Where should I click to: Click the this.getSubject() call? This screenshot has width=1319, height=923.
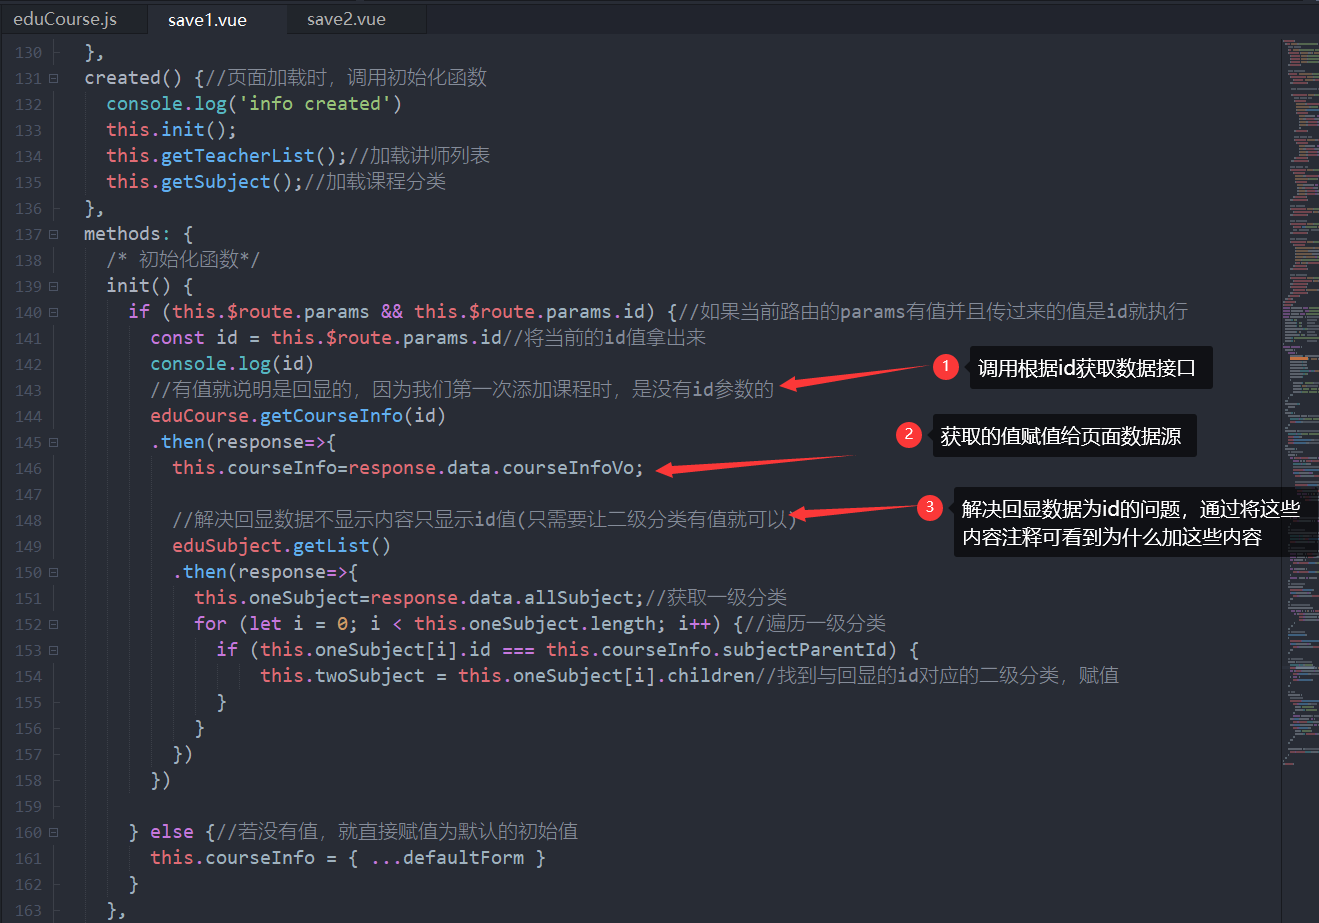point(204,182)
